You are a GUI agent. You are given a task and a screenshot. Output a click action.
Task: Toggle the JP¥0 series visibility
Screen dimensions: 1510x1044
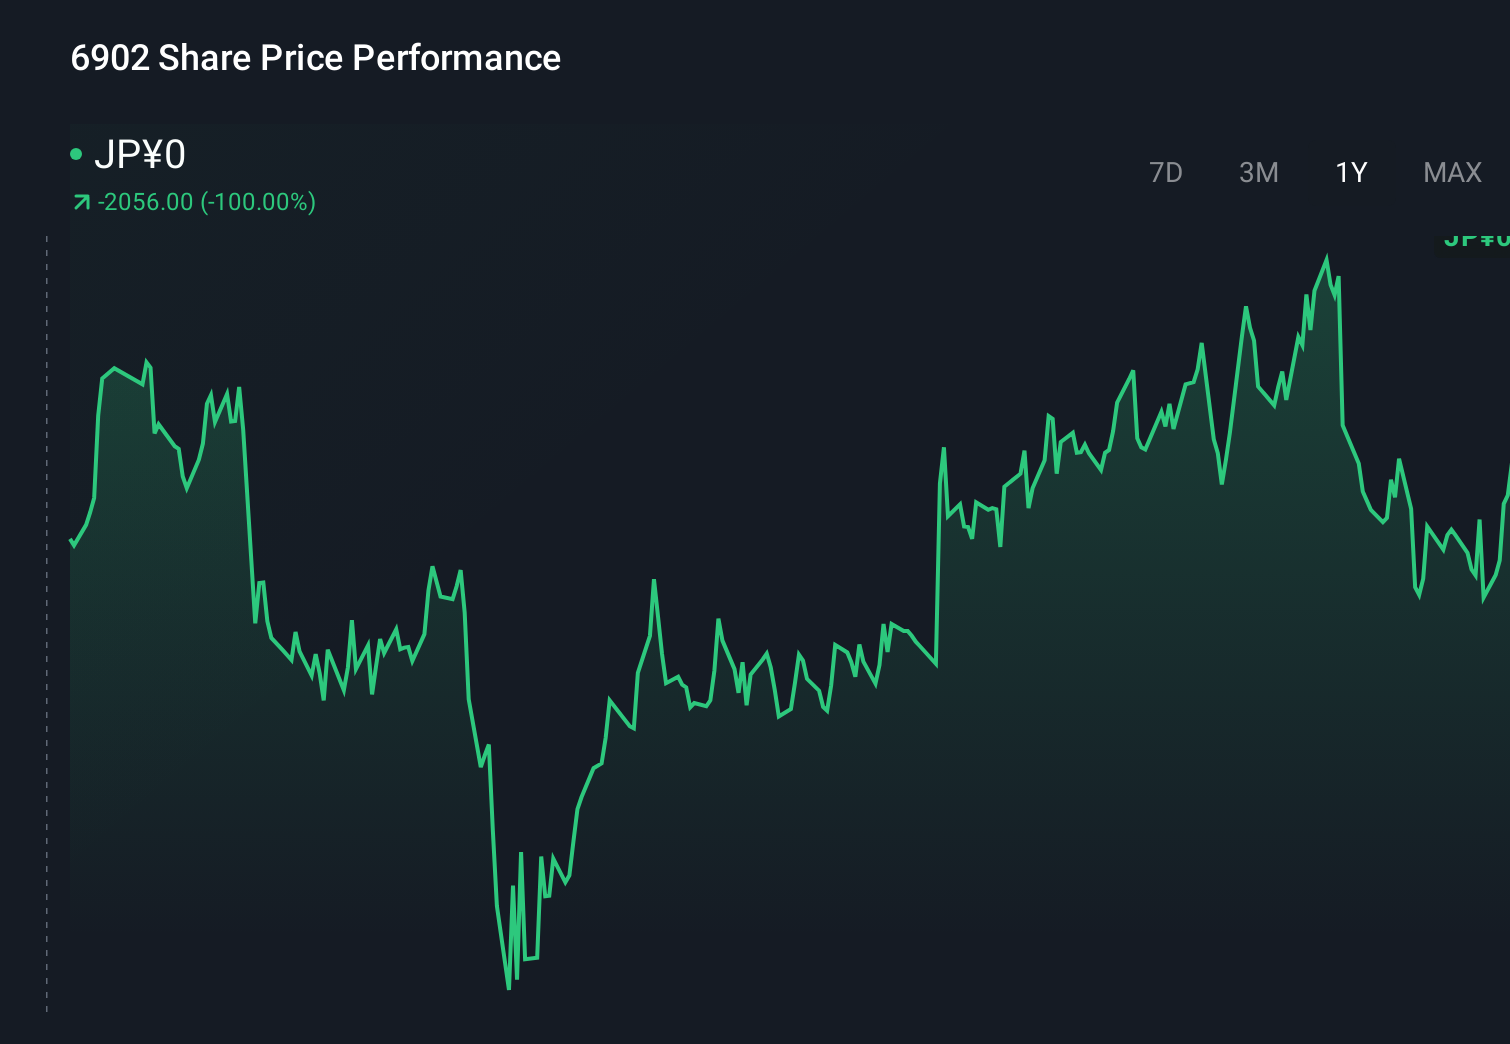pos(130,153)
